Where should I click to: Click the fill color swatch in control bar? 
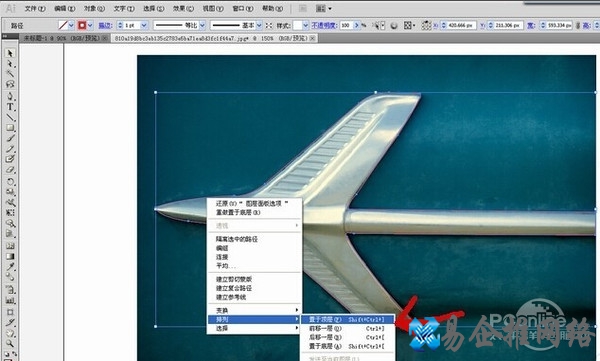click(x=63, y=26)
